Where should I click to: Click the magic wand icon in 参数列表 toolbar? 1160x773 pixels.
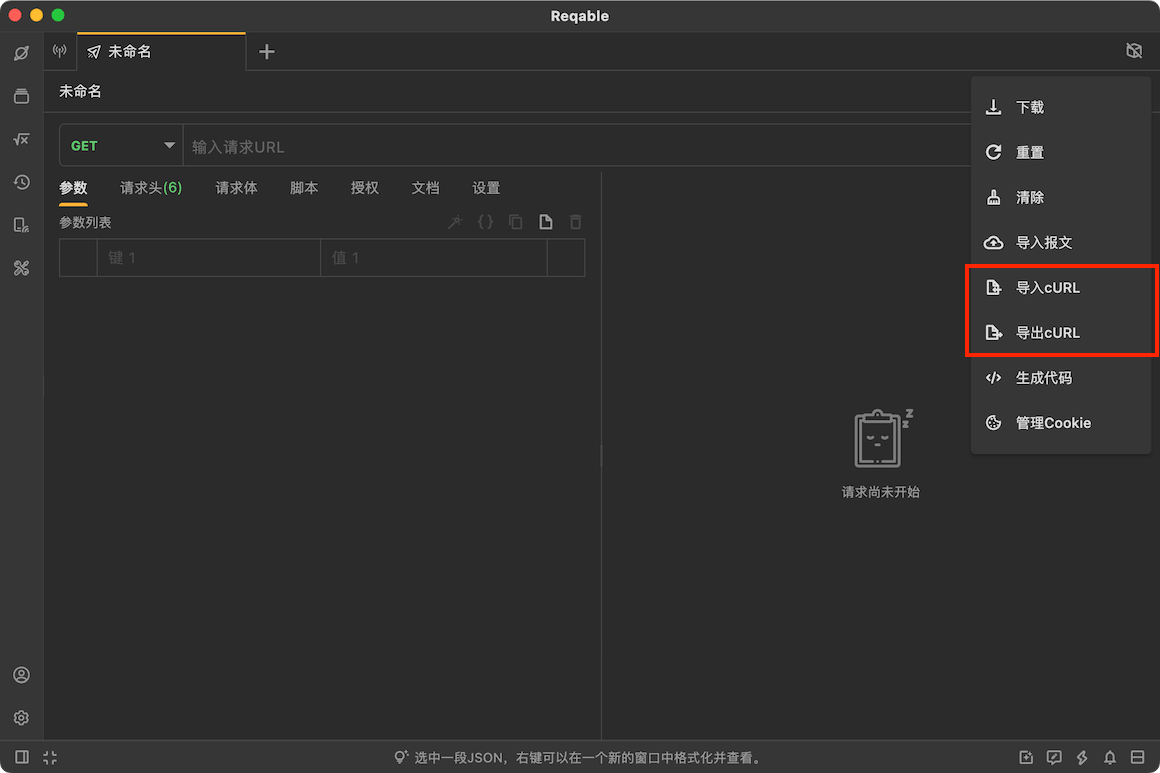click(x=455, y=222)
